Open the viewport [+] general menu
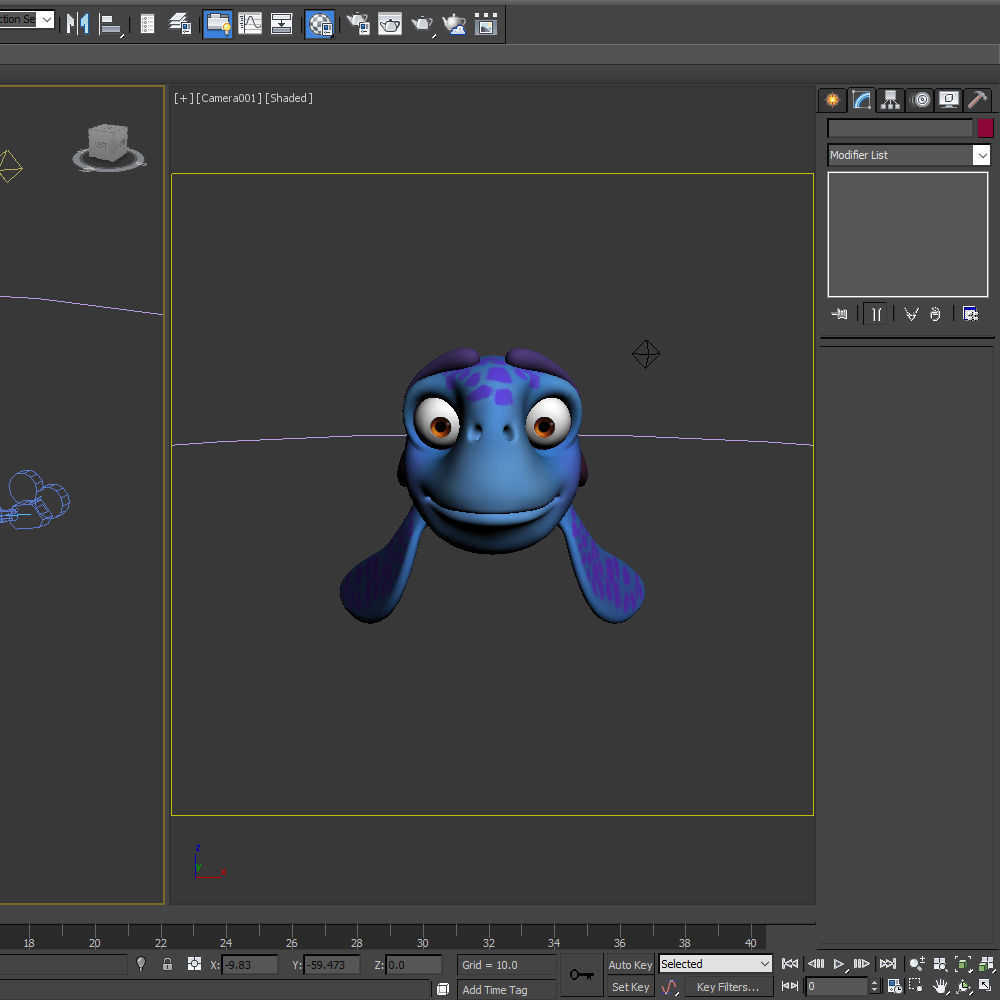This screenshot has width=1000, height=1000. 184,98
